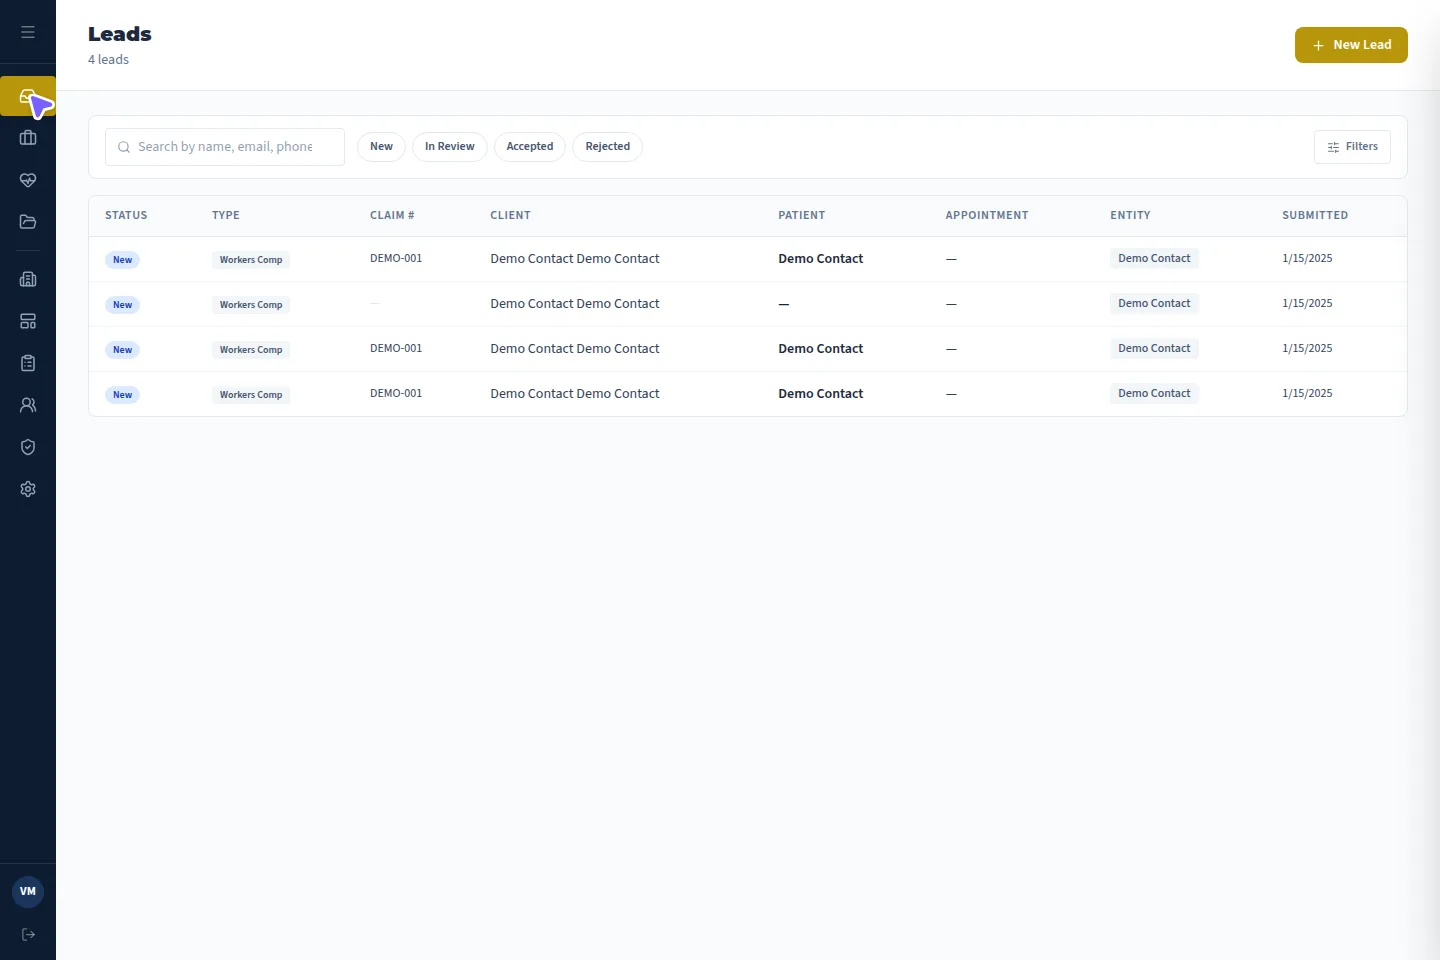Click the SUBMITTED column header
The width and height of the screenshot is (1440, 960).
coord(1315,215)
